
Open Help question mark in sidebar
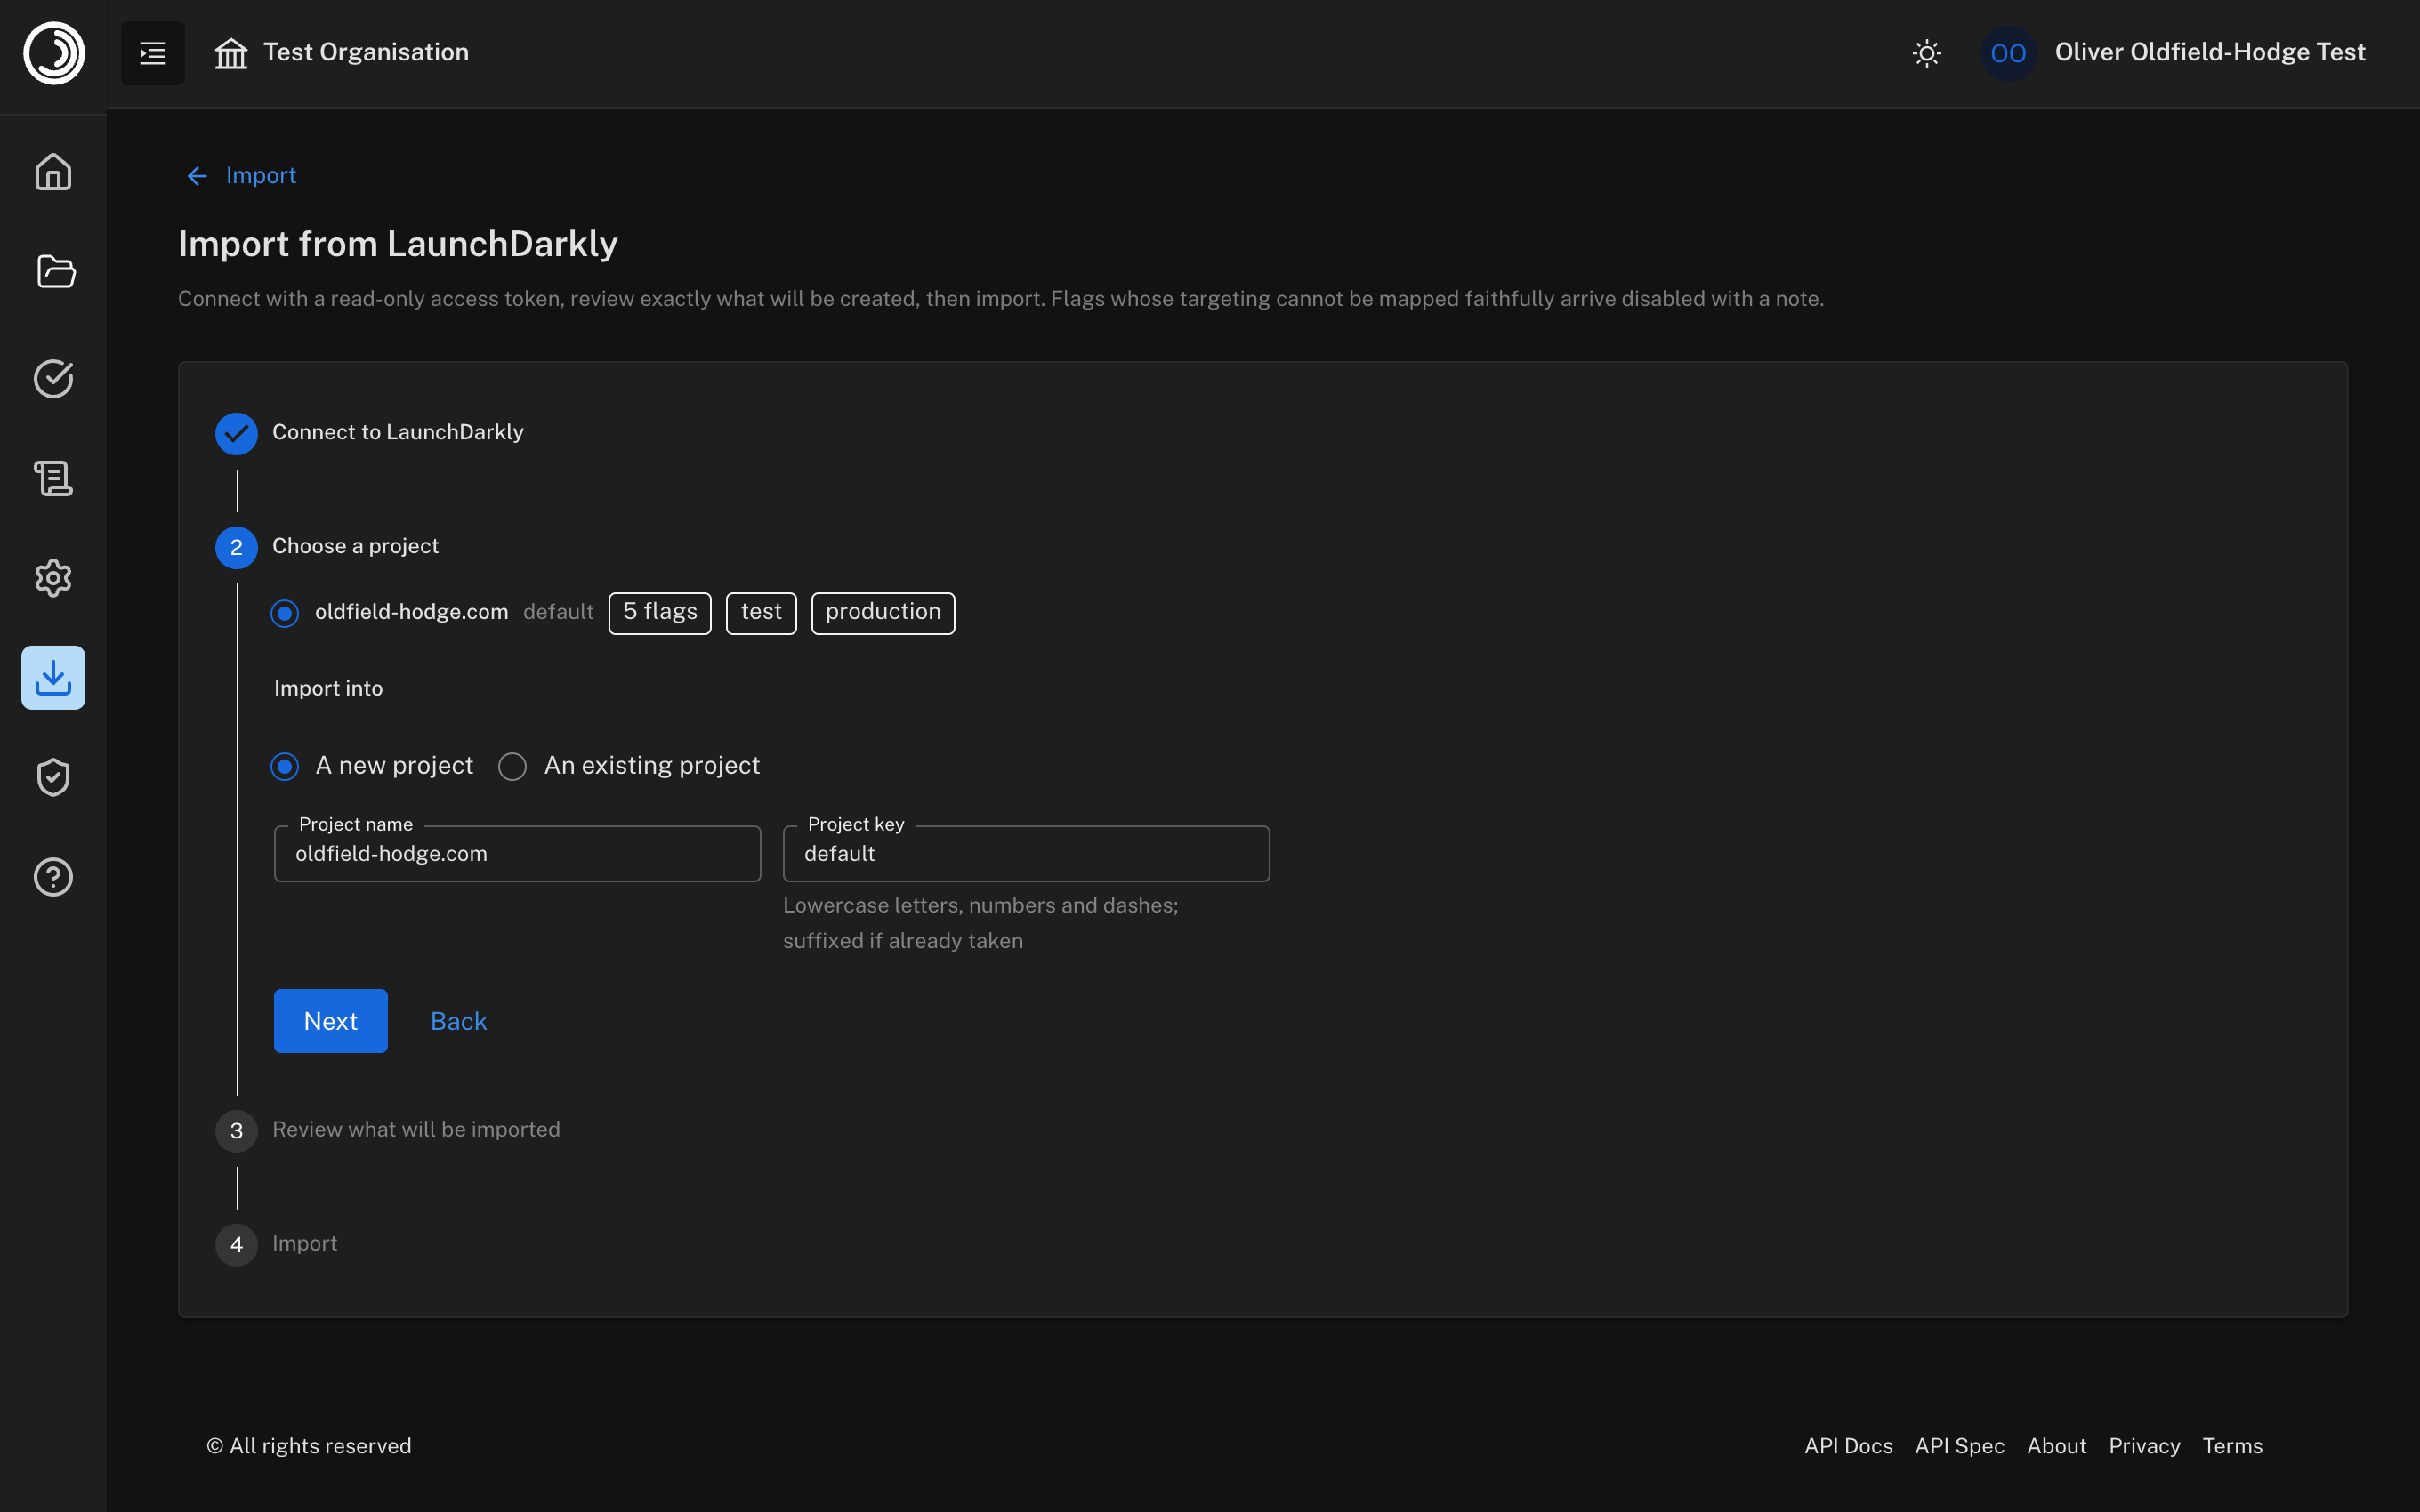(53, 877)
